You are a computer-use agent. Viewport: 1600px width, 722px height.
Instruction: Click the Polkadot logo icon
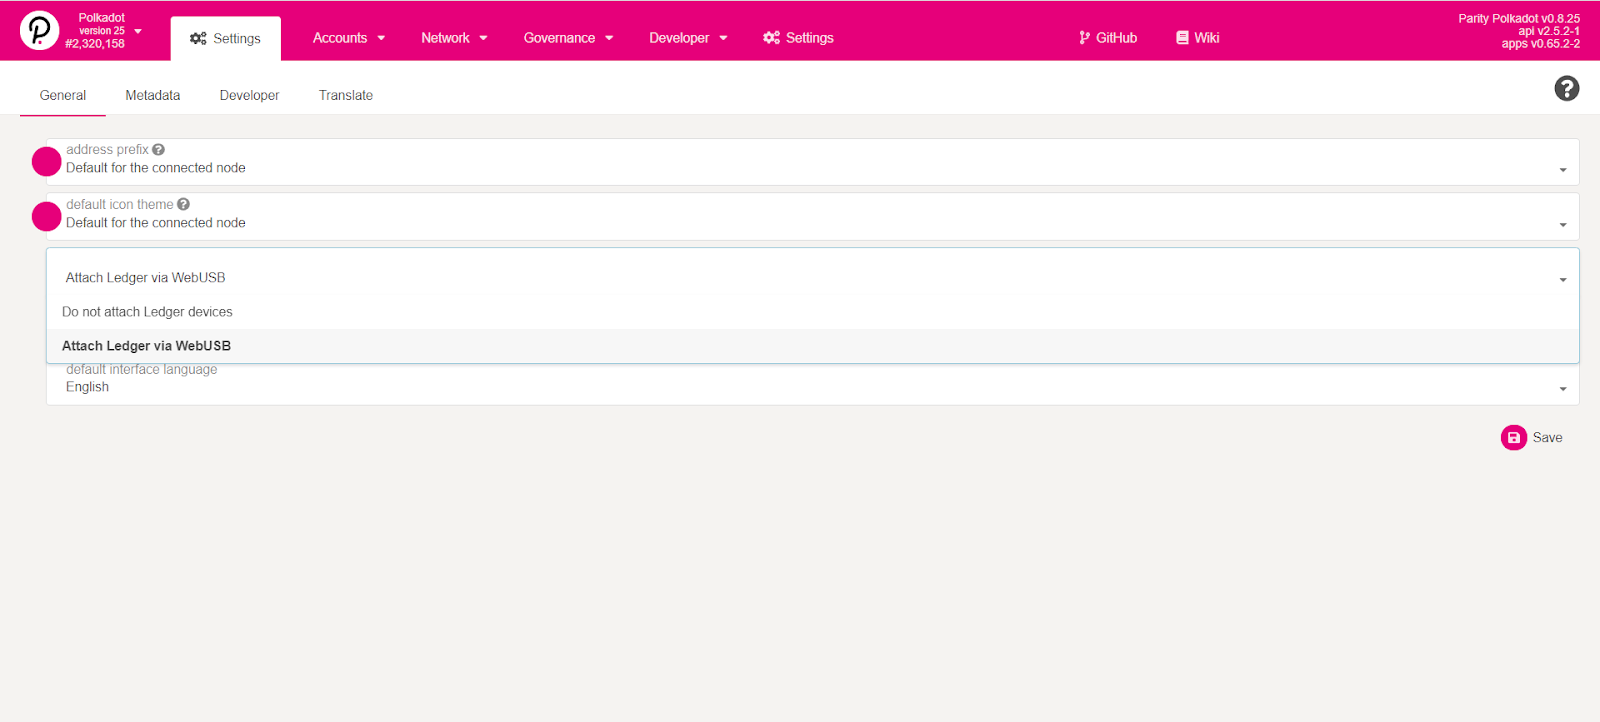tap(39, 30)
